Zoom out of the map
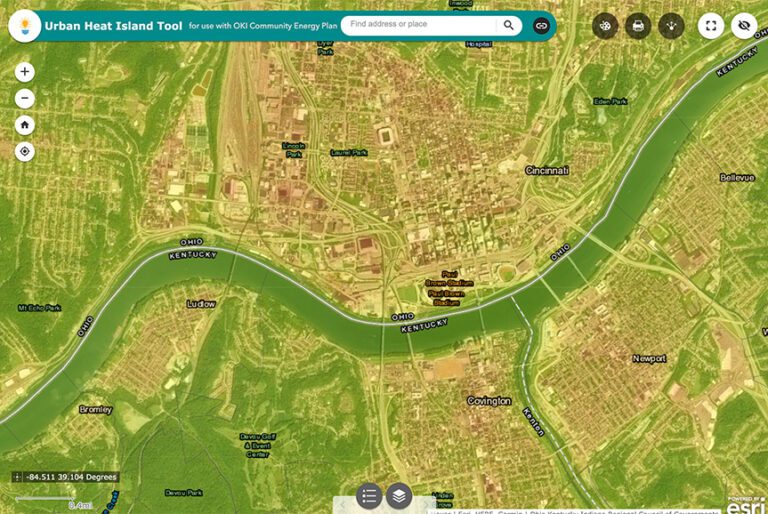This screenshot has height=514, width=768. coord(25,98)
